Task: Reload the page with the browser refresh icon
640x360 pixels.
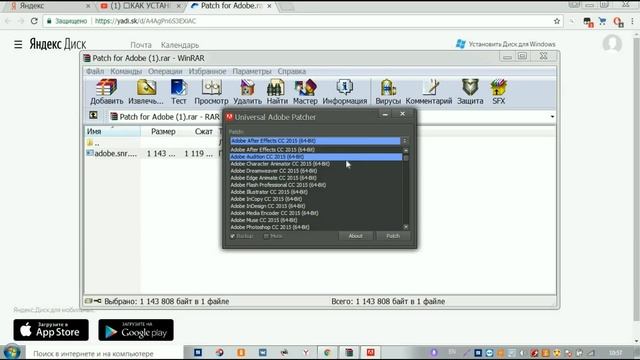Action: (34, 21)
